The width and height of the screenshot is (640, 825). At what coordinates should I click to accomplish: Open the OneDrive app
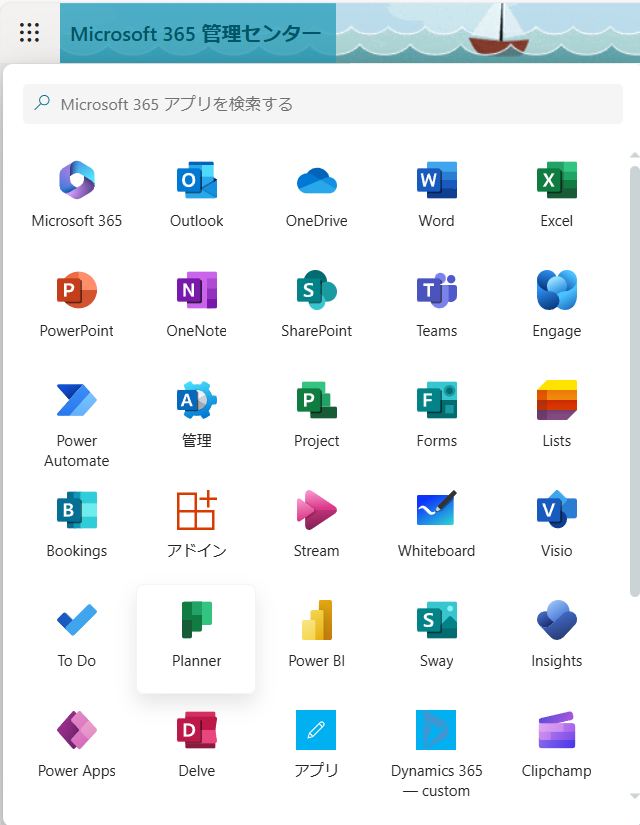pos(316,195)
